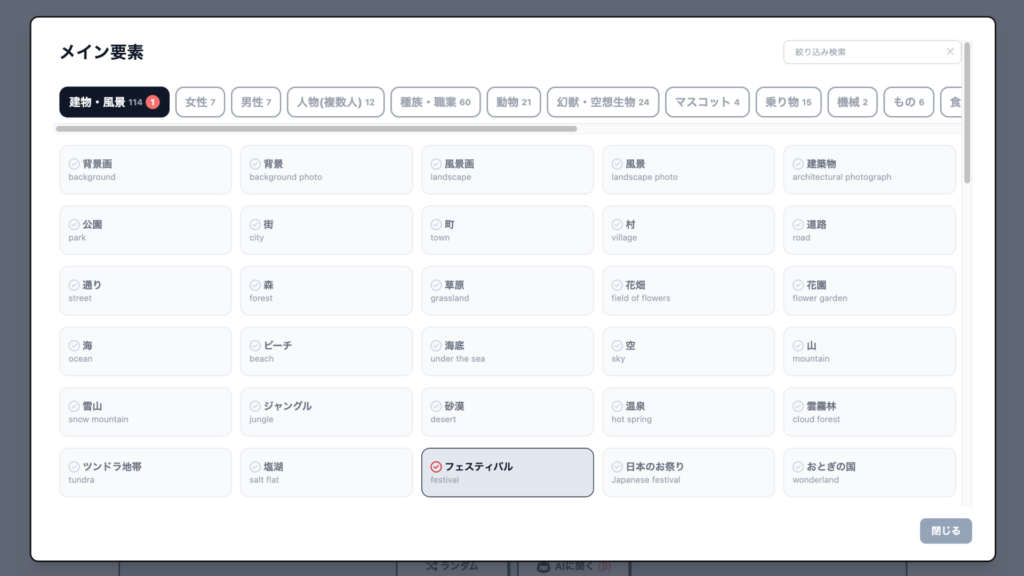1024x576 pixels.
Task: Click the × icon in the search box
Action: tap(950, 50)
